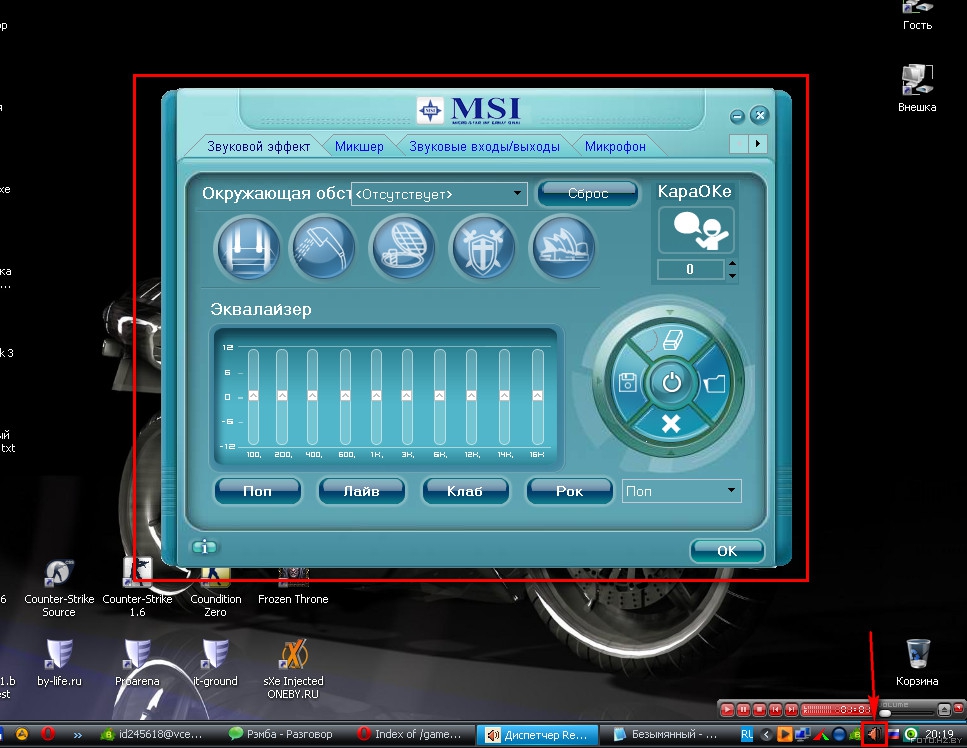Click the 600 Hz equalizer slider handle
The height and width of the screenshot is (748, 967).
pyautogui.click(x=345, y=395)
